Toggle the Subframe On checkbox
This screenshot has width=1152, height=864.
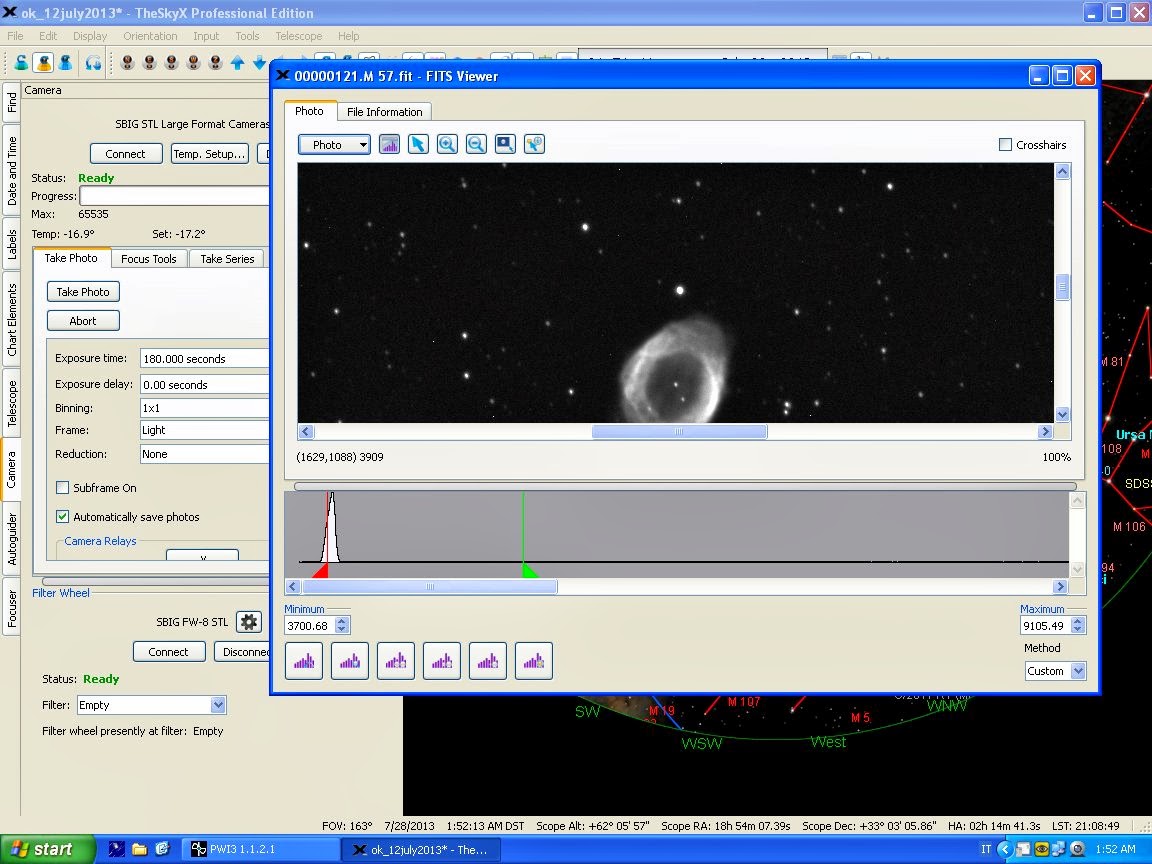(63, 488)
